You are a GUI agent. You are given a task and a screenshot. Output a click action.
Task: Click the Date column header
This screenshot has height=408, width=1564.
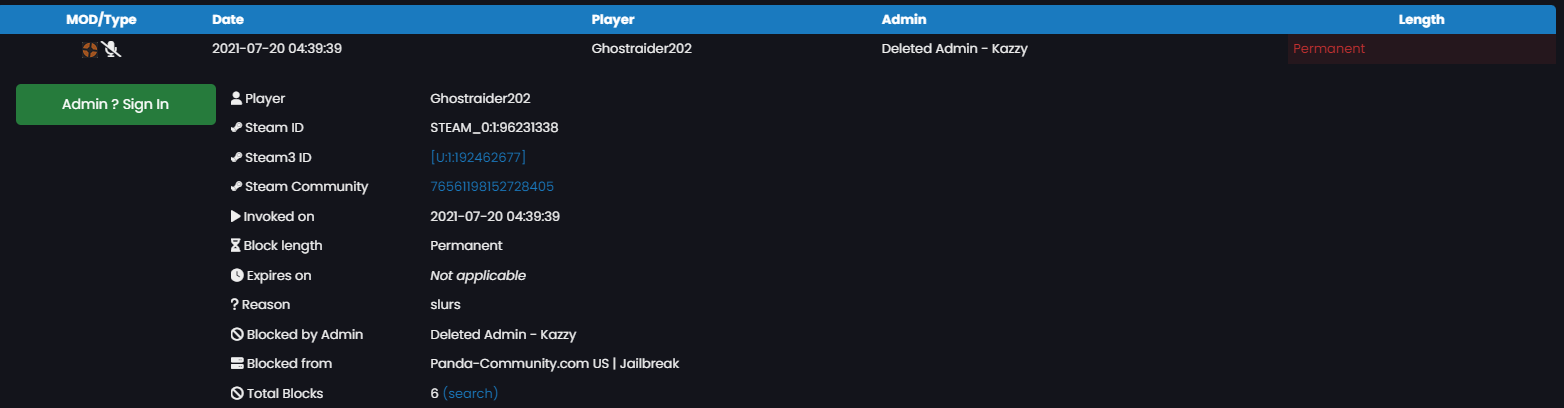[228, 19]
